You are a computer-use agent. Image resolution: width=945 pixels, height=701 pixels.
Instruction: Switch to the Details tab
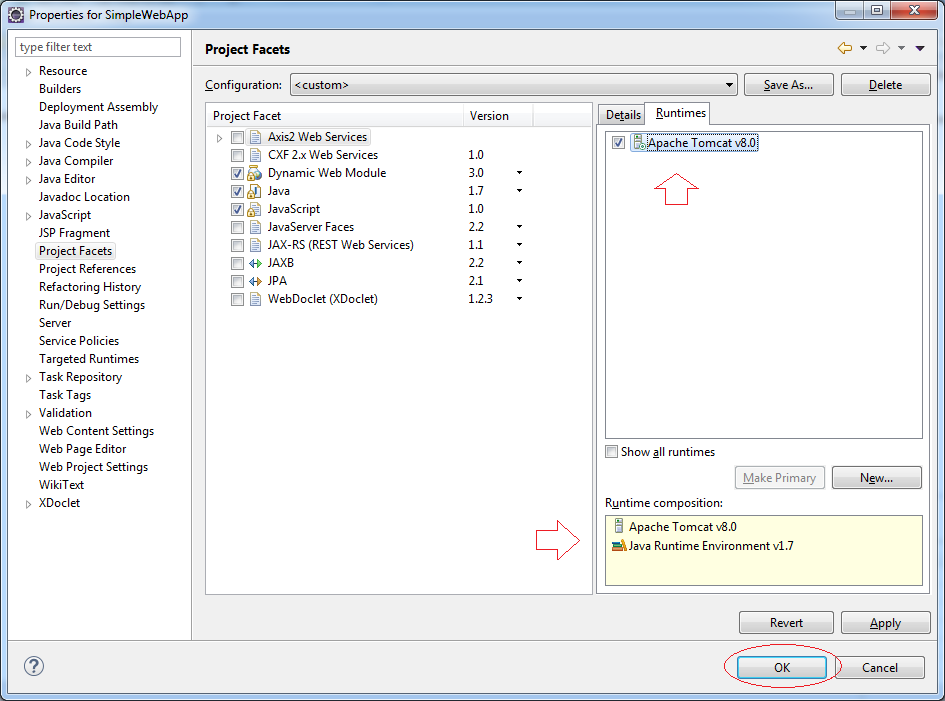[623, 115]
